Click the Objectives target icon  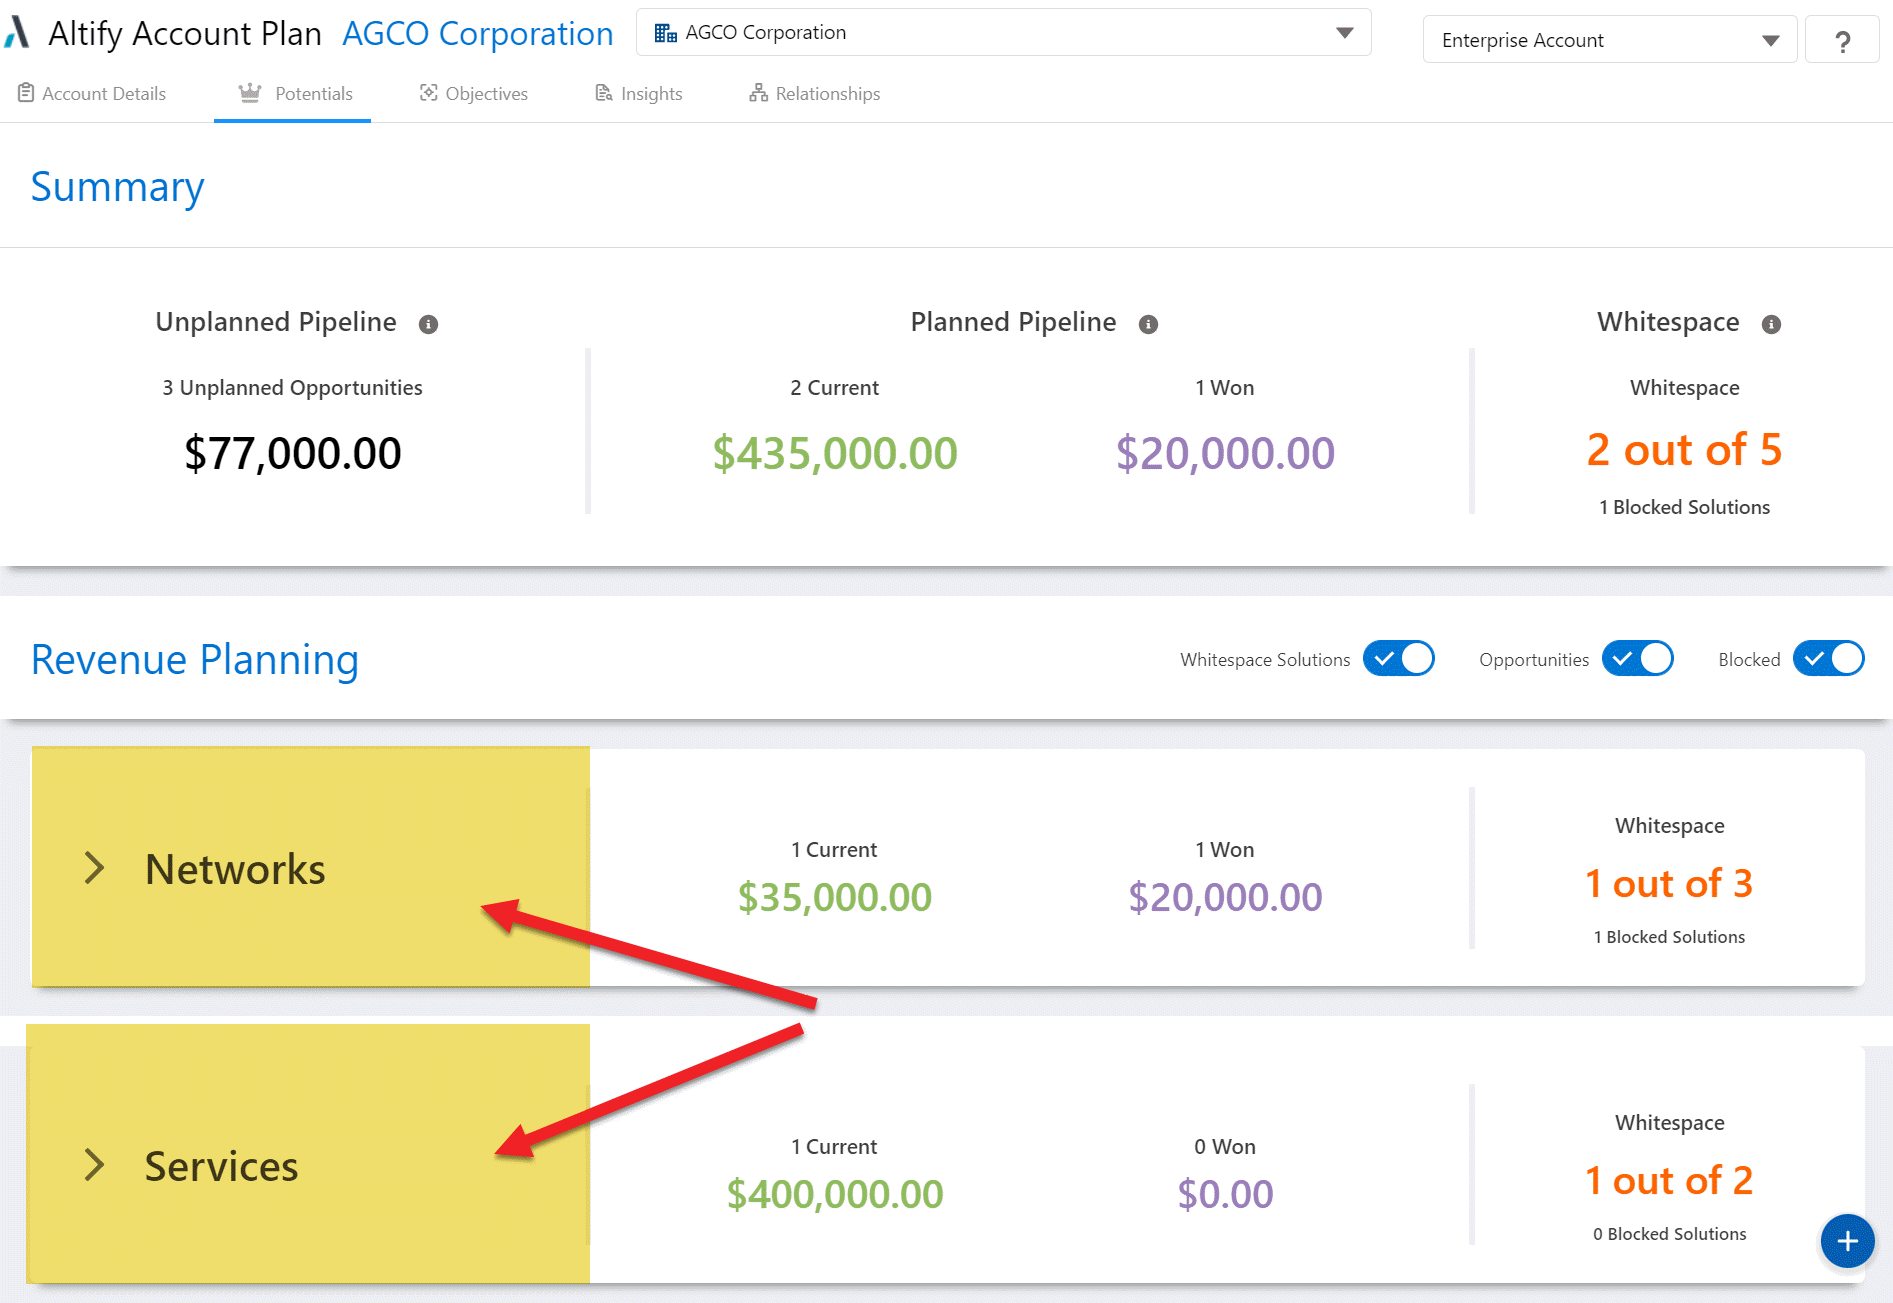[x=429, y=93]
